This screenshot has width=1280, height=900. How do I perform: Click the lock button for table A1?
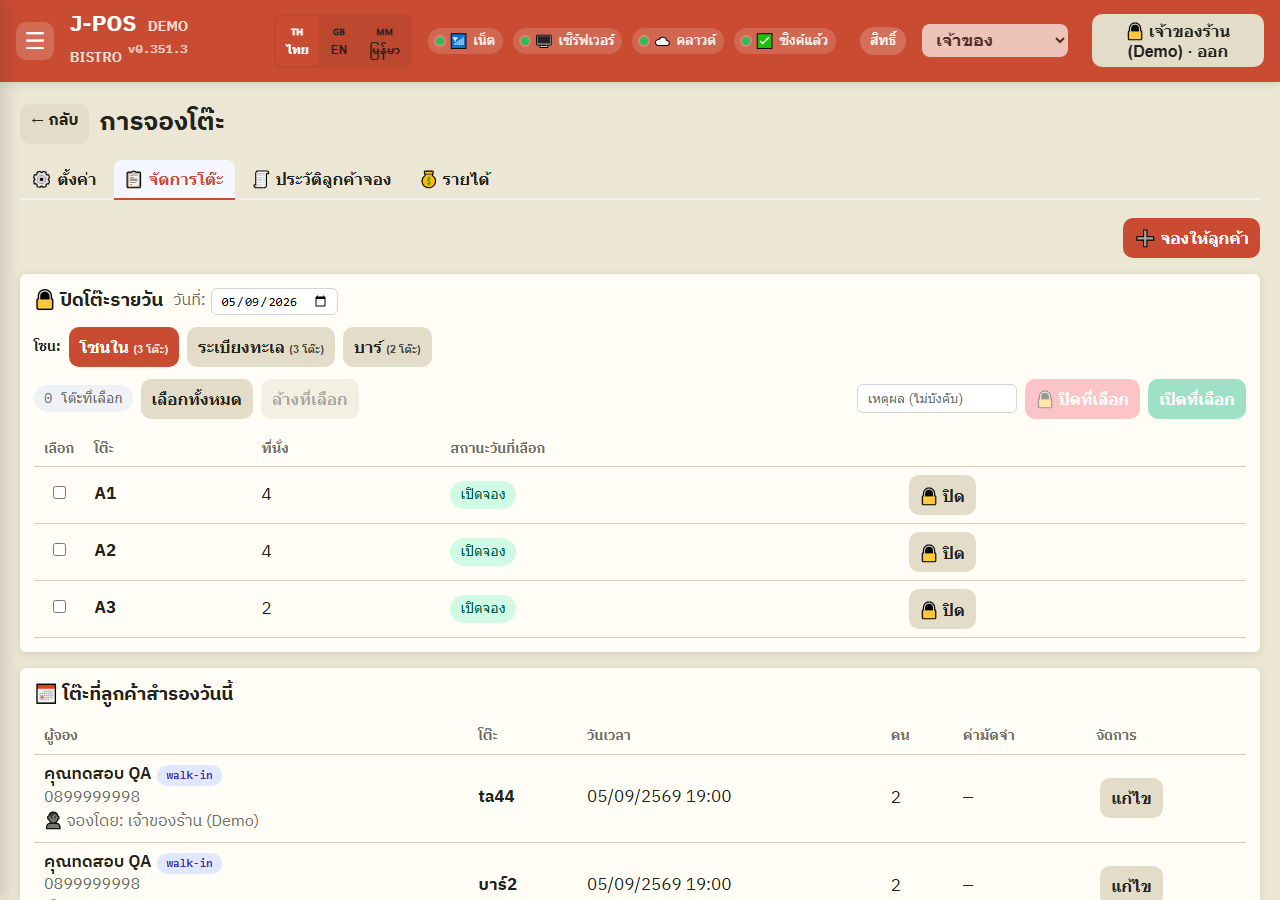coord(942,495)
